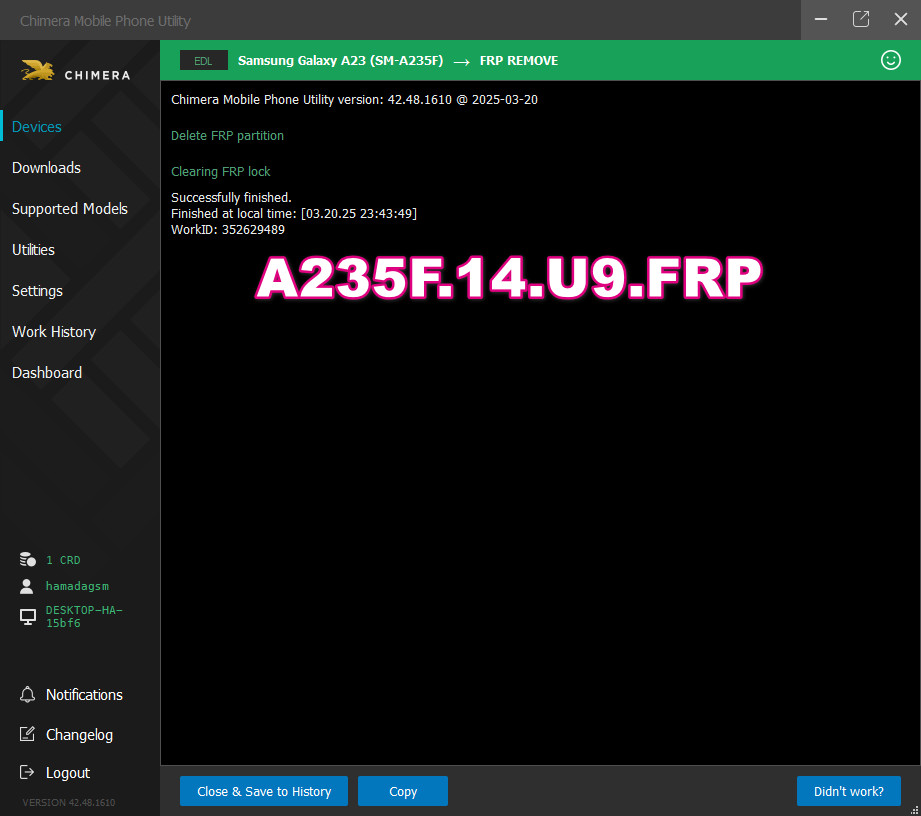Click the pop-out window icon in title bar
The width and height of the screenshot is (921, 816).
(x=861, y=19)
